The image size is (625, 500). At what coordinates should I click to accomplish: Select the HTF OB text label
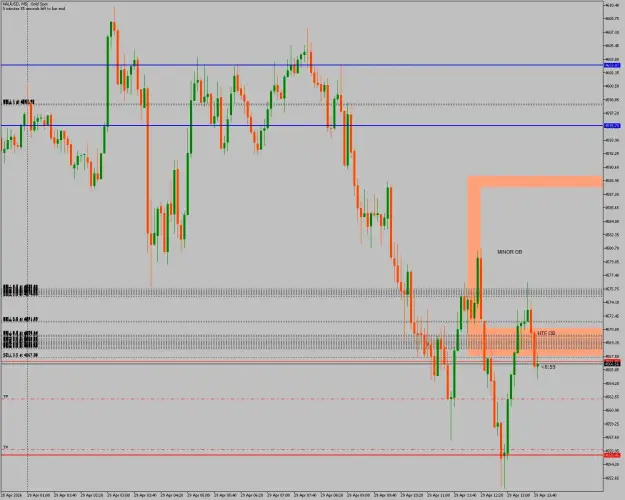546,333
